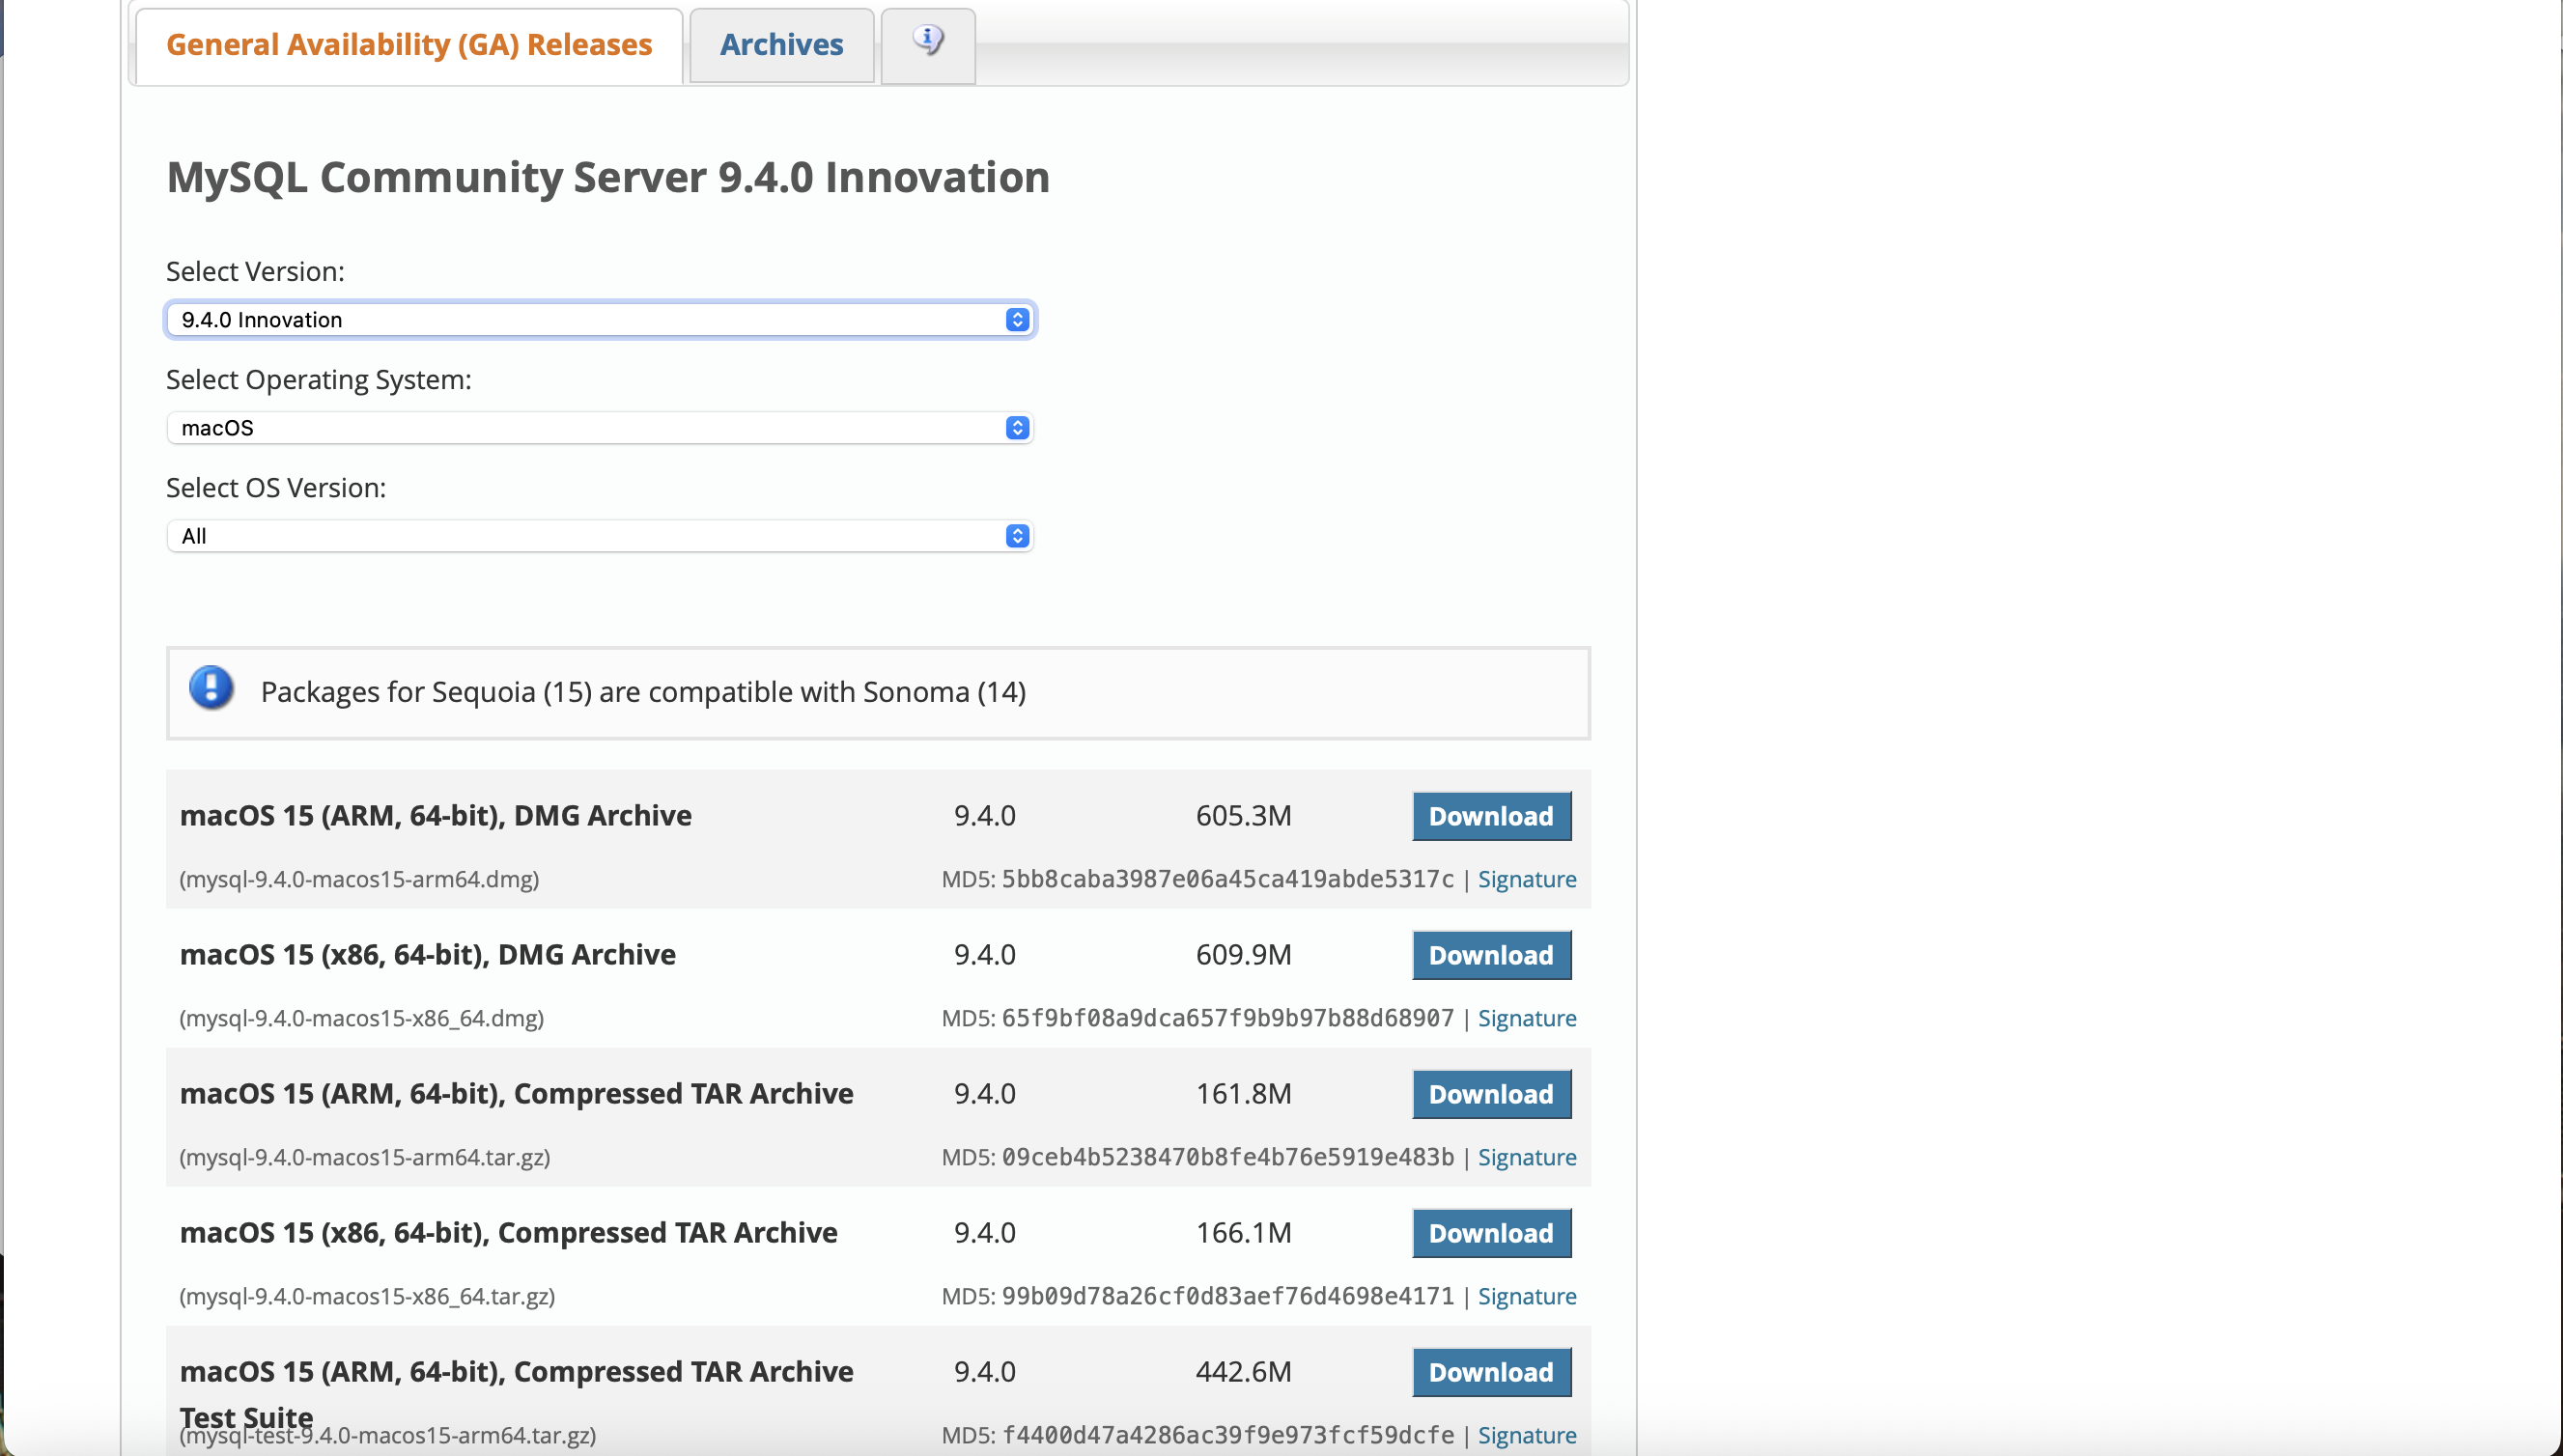Click the info bubble icon tab
Screen dimensions: 2563x1456
pyautogui.click(x=927, y=42)
